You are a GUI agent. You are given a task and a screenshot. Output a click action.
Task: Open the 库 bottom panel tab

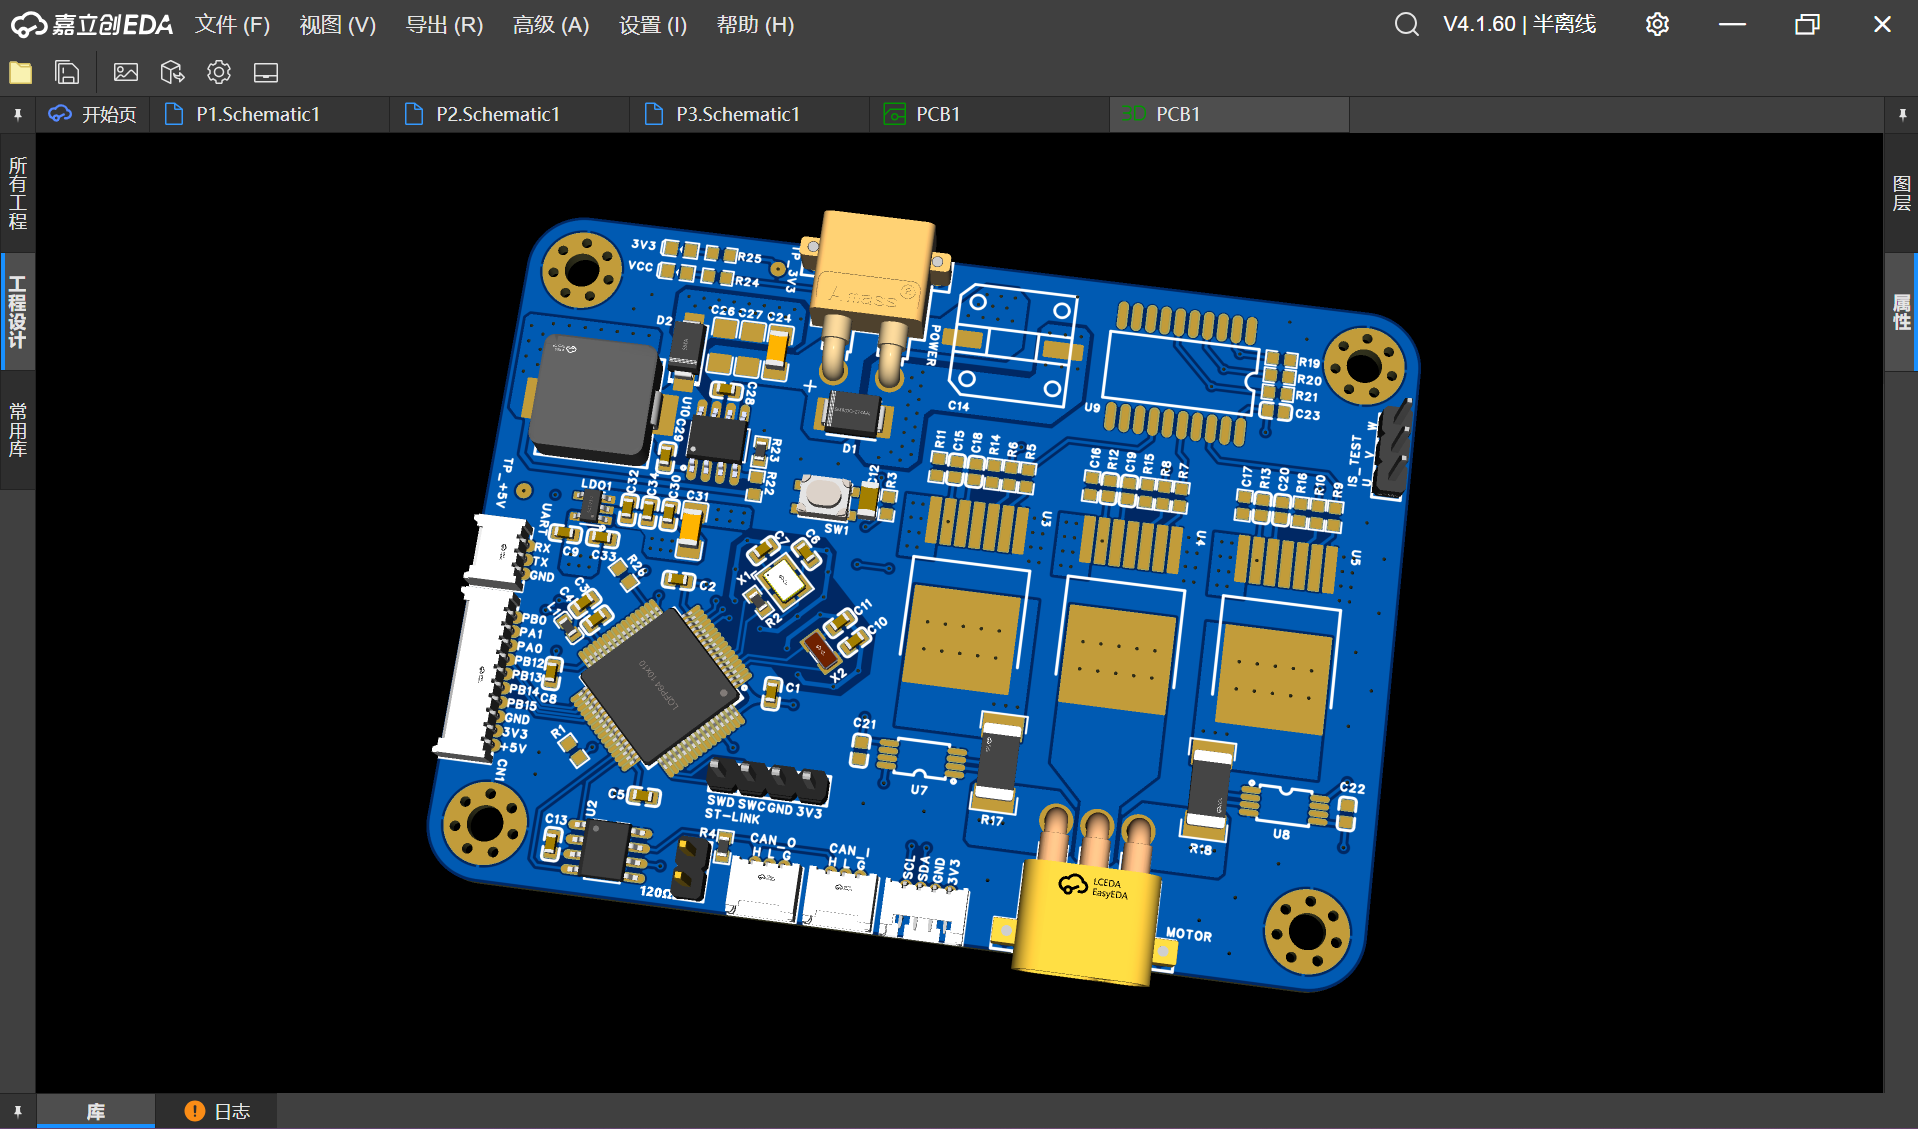coord(96,1111)
